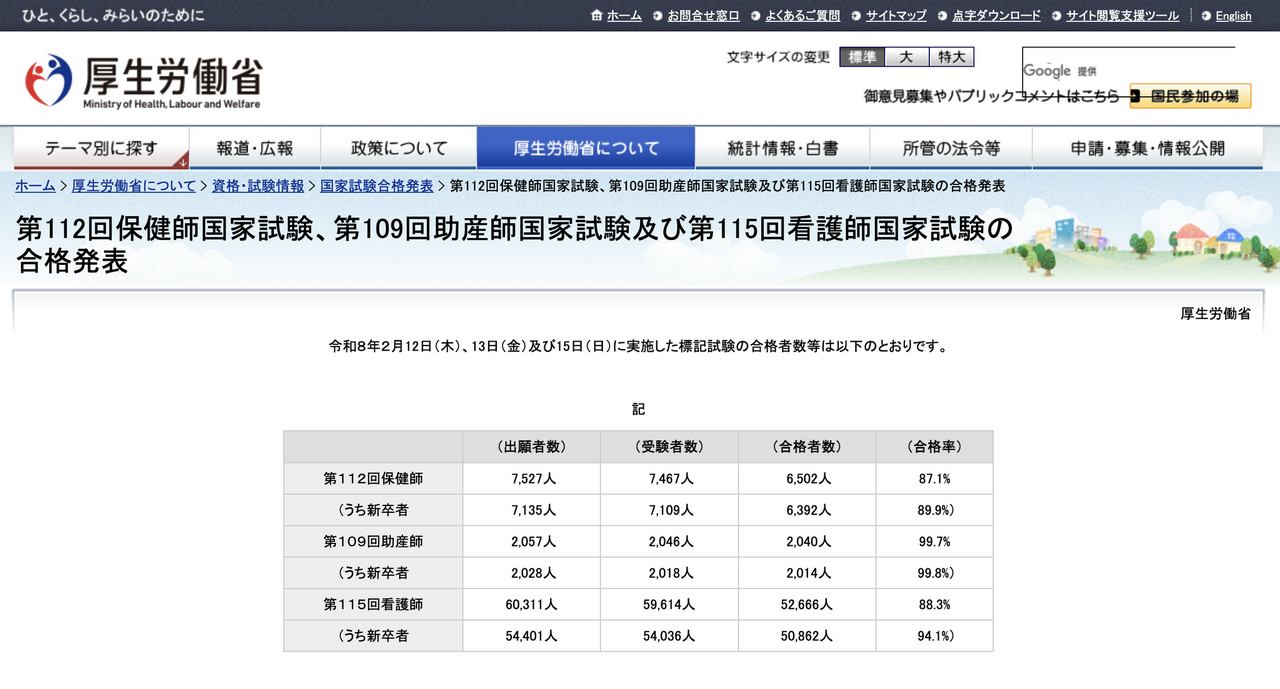Image resolution: width=1280 pixels, height=689 pixels.
Task: Open the 点字ダウンロード page
Action: pyautogui.click(x=996, y=15)
